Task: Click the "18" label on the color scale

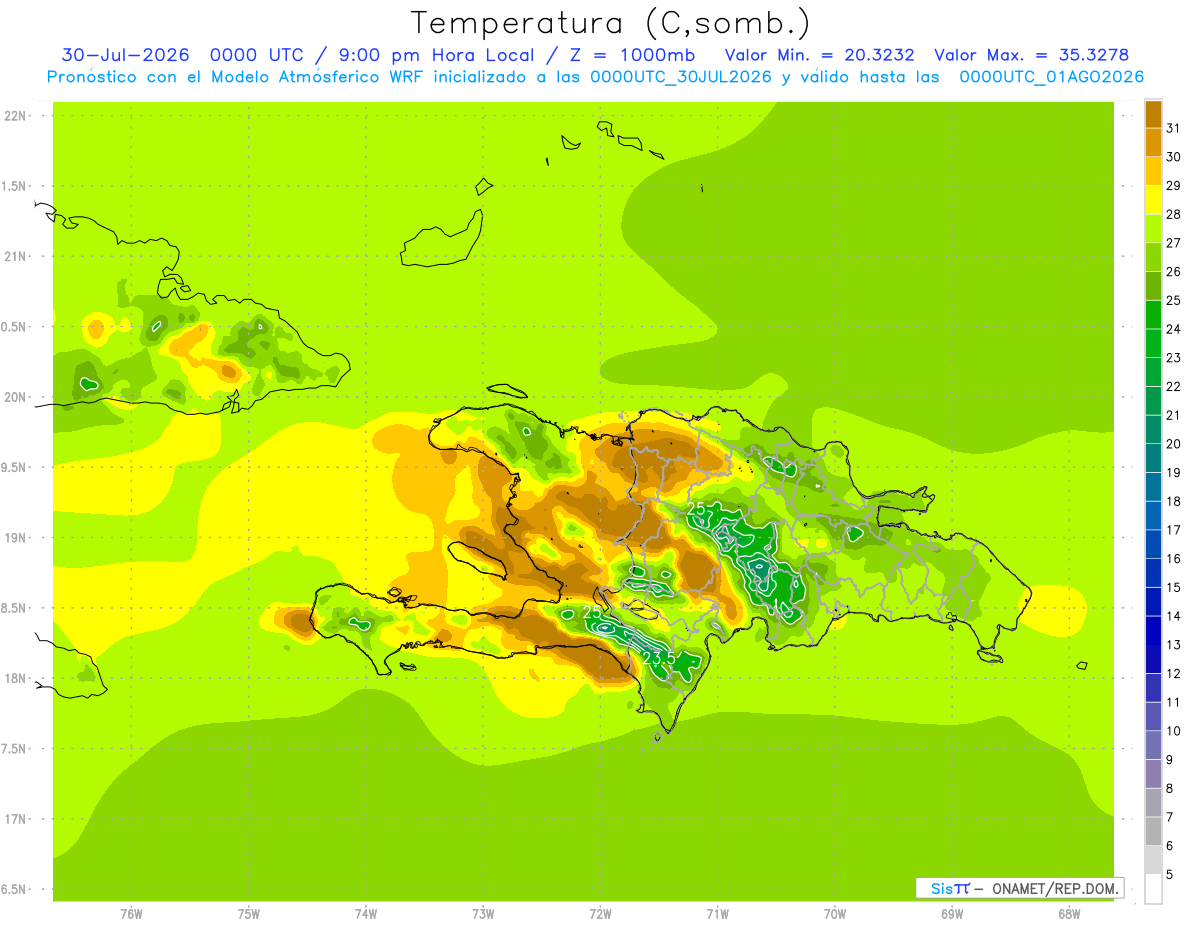Action: click(1174, 501)
